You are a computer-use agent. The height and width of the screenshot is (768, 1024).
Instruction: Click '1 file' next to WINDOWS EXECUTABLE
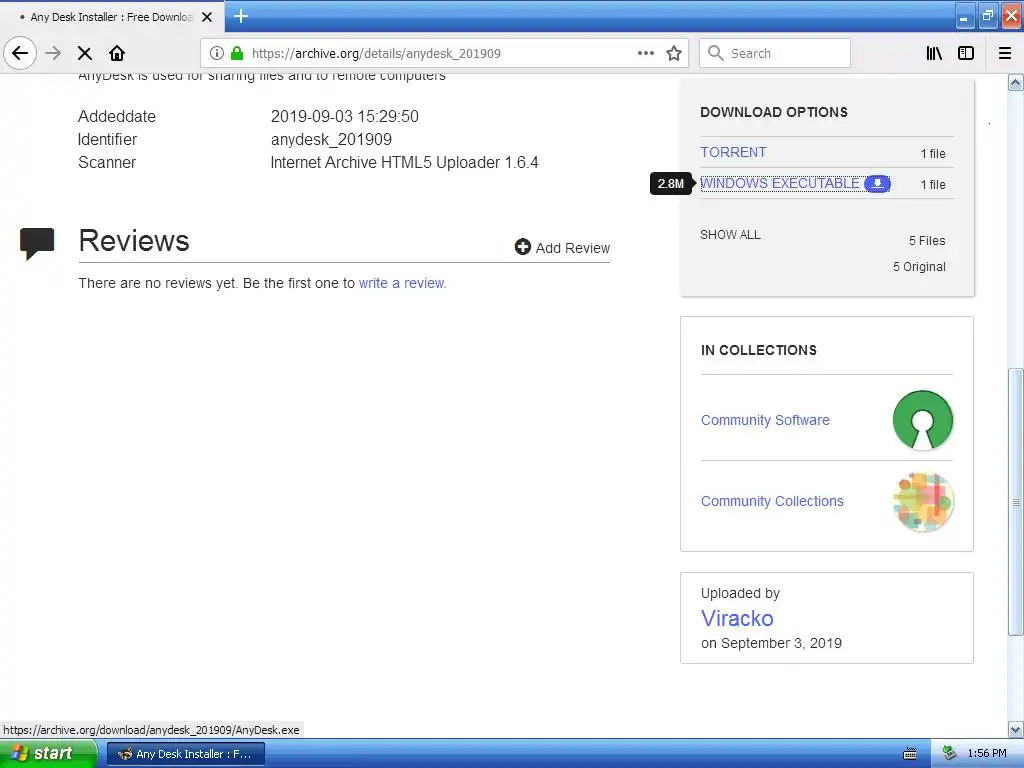[933, 185]
